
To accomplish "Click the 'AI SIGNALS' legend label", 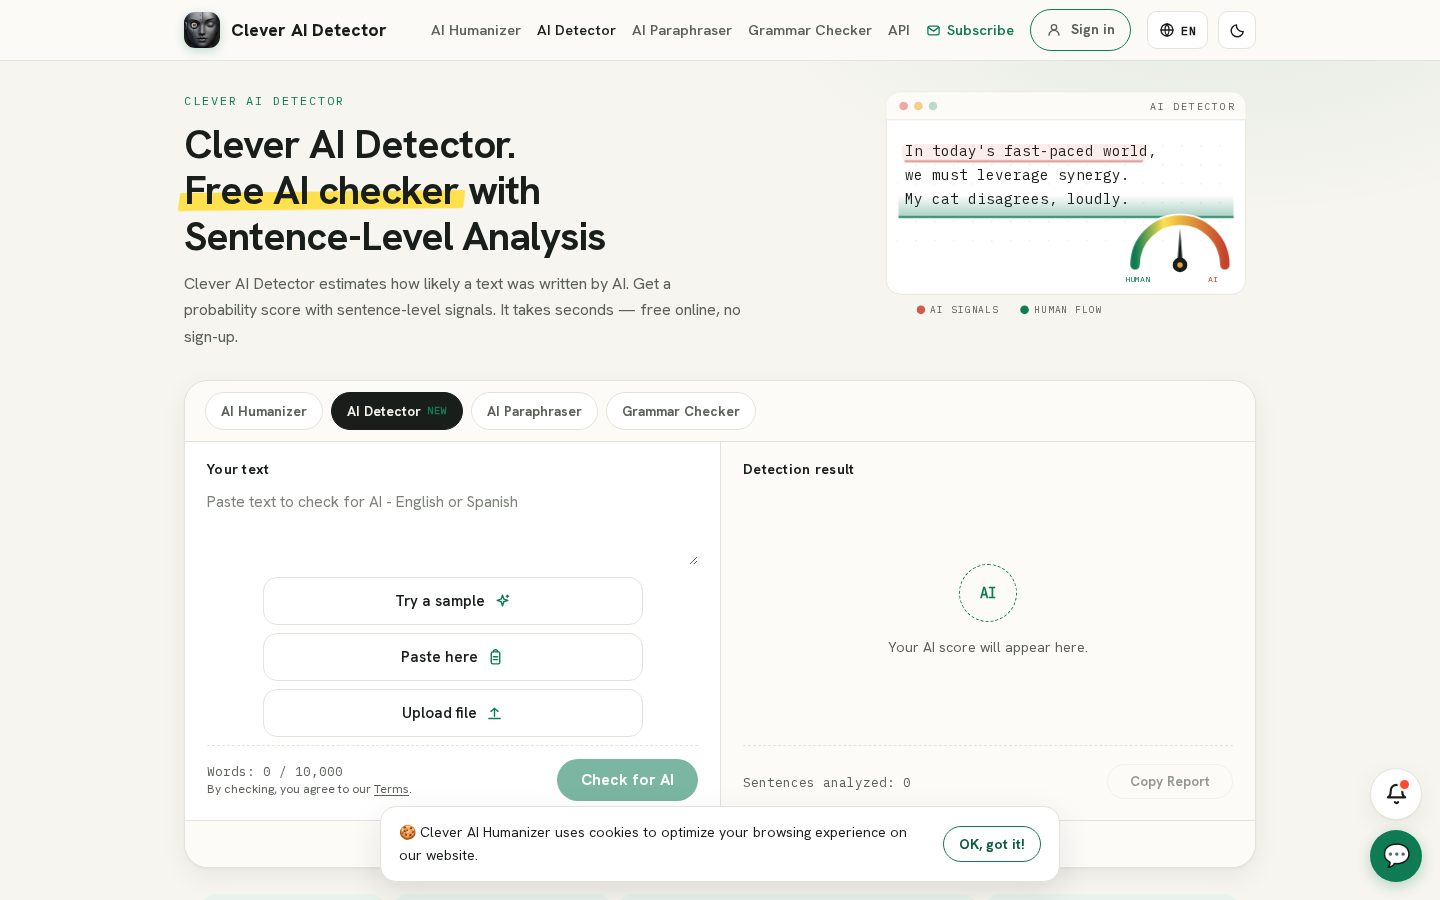I will [x=964, y=310].
